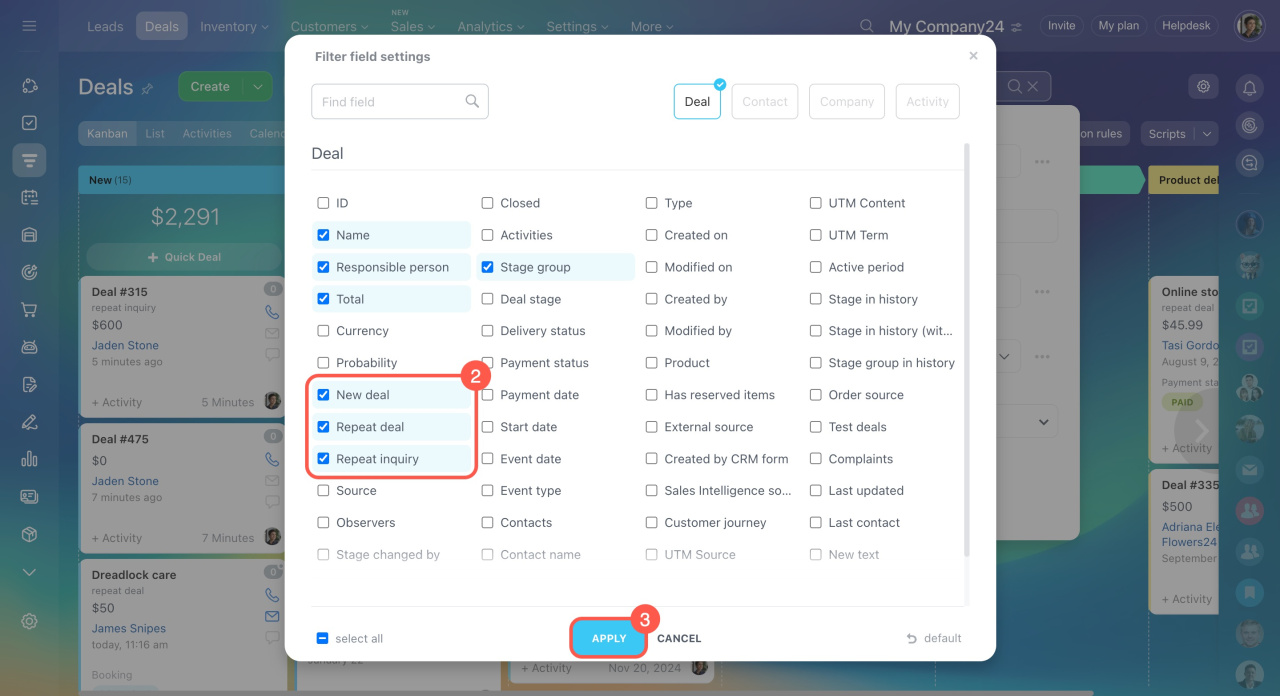The image size is (1280, 696).
Task: Open the calendar icon in left sidebar
Action: tap(29, 197)
